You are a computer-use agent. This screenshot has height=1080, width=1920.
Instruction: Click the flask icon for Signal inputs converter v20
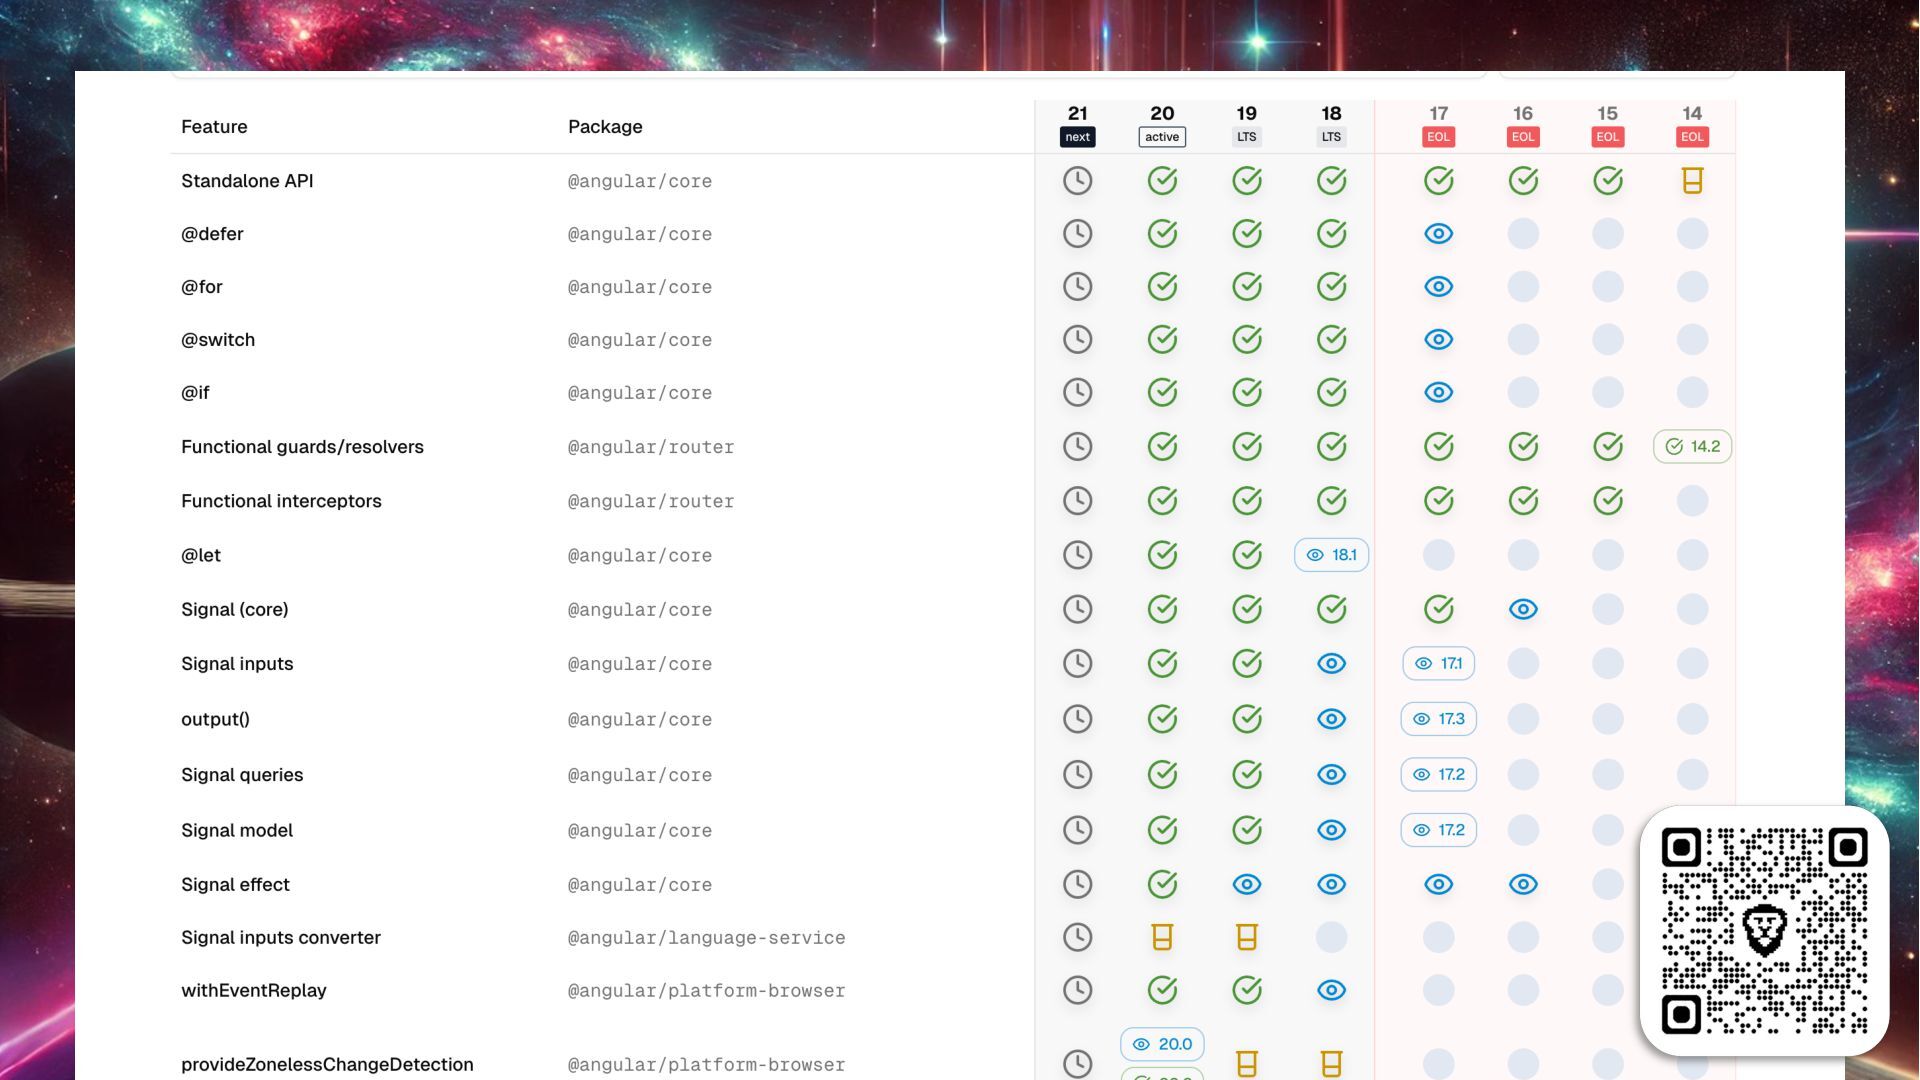1162,937
